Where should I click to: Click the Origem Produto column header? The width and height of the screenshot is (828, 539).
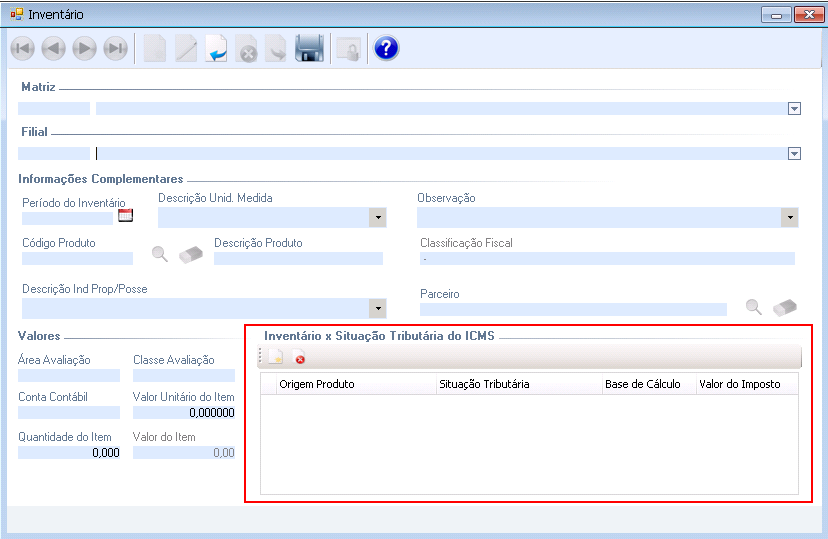(x=356, y=384)
